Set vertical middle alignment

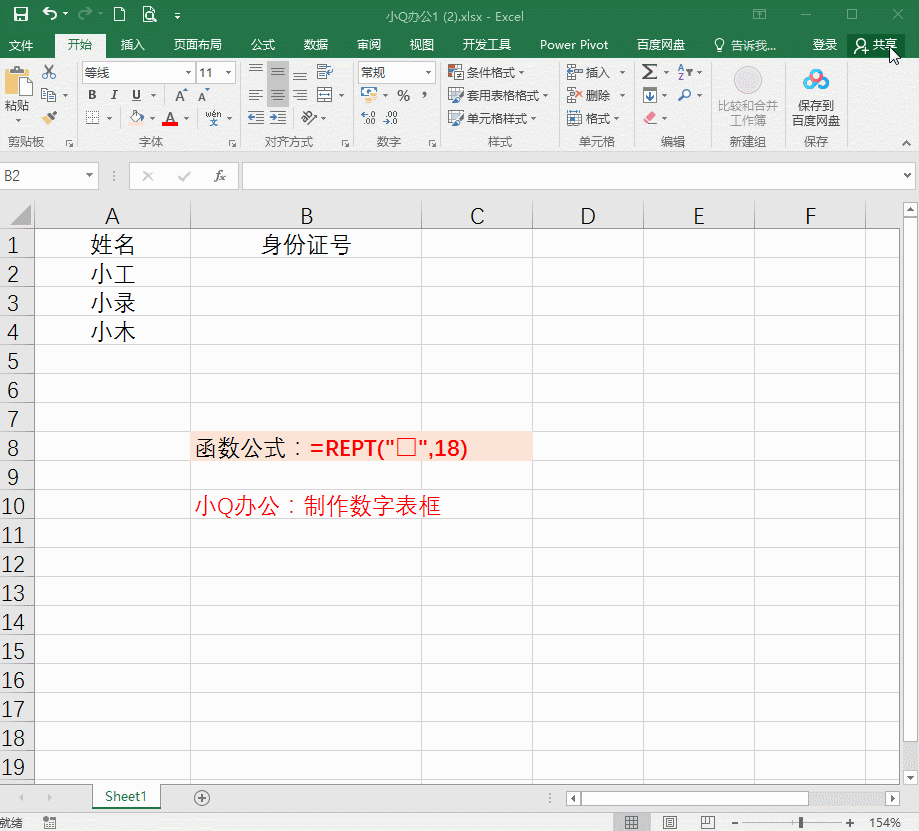point(278,72)
